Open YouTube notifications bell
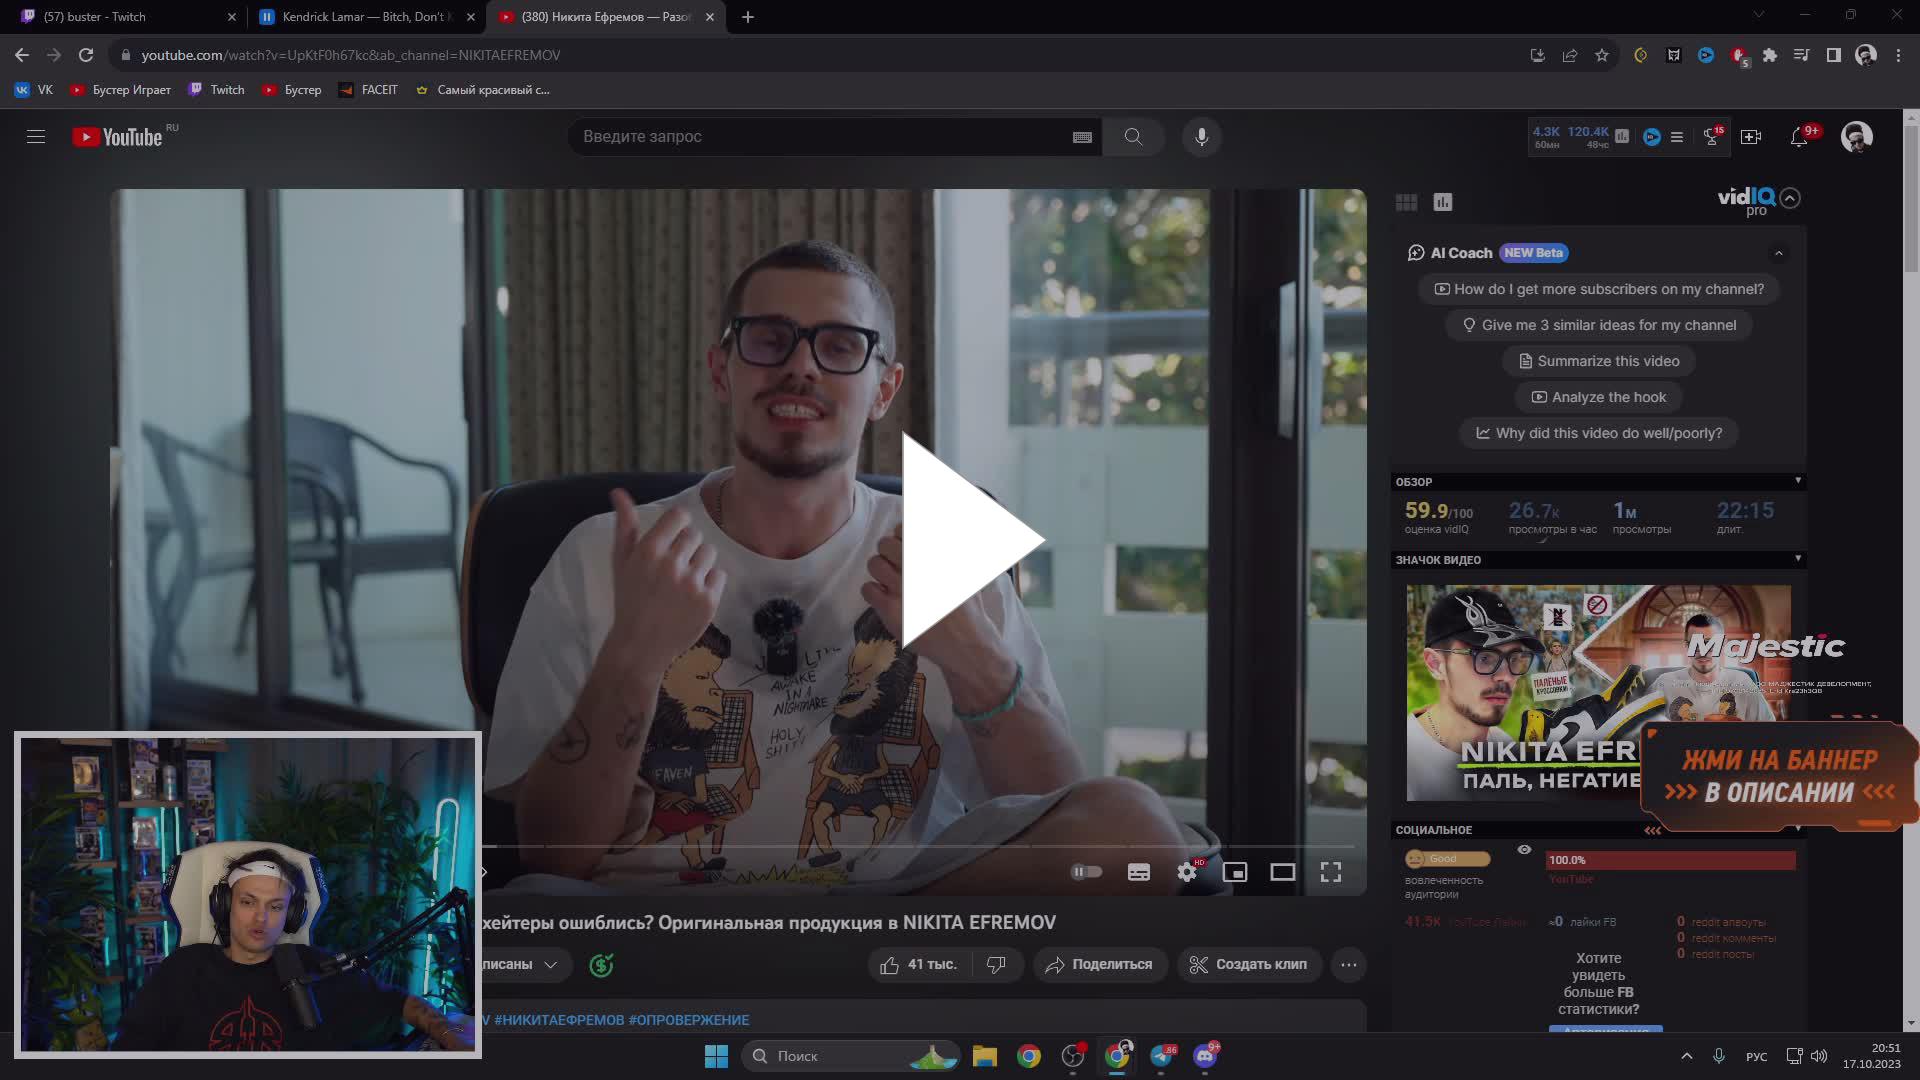The image size is (1920, 1080). click(1799, 136)
